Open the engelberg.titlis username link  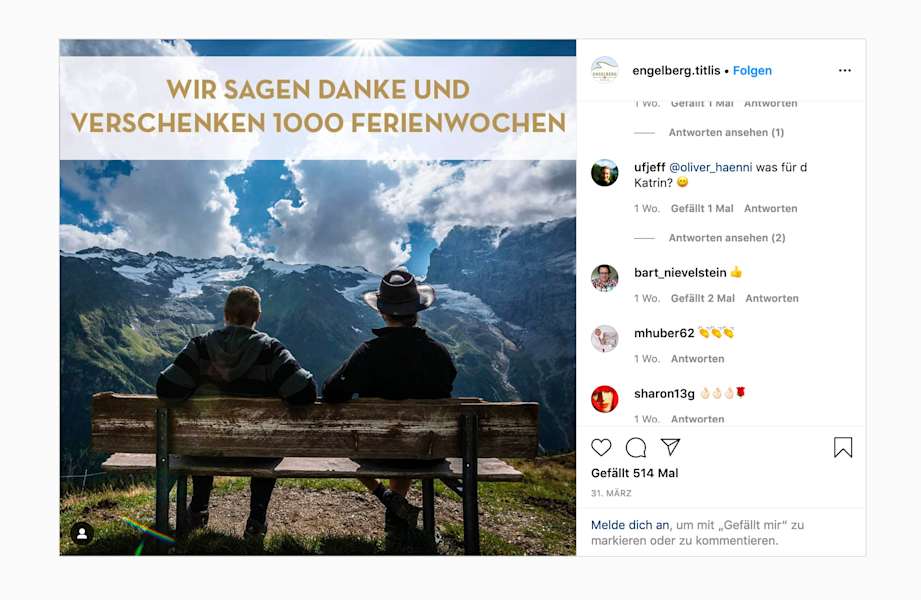676,71
